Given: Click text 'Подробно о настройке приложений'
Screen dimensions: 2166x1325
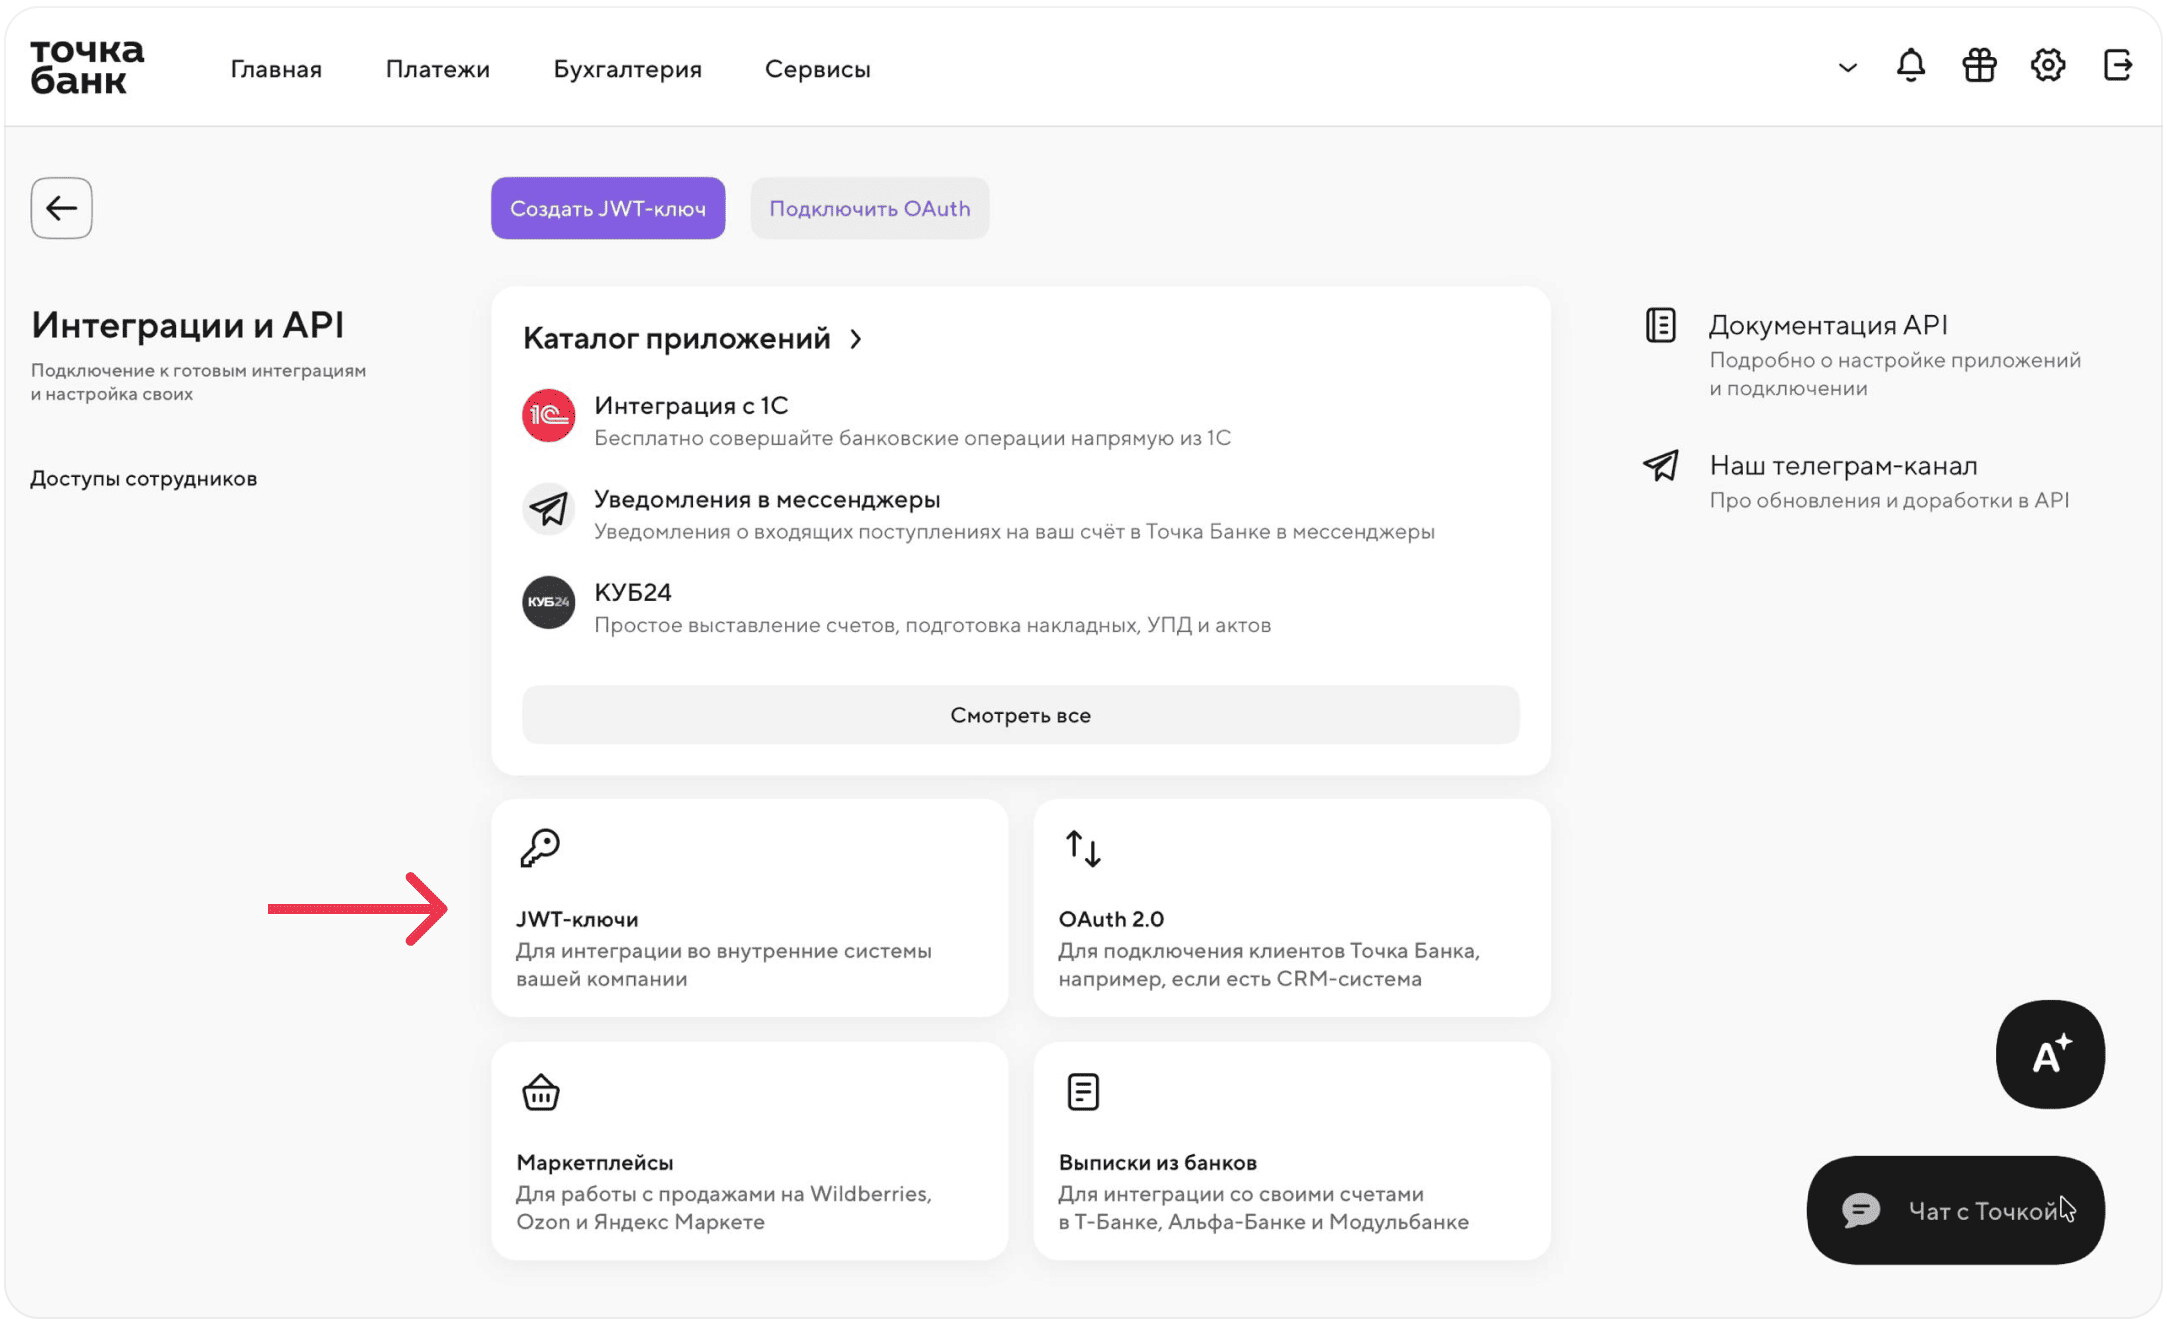Looking at the screenshot, I should pyautogui.click(x=1895, y=360).
